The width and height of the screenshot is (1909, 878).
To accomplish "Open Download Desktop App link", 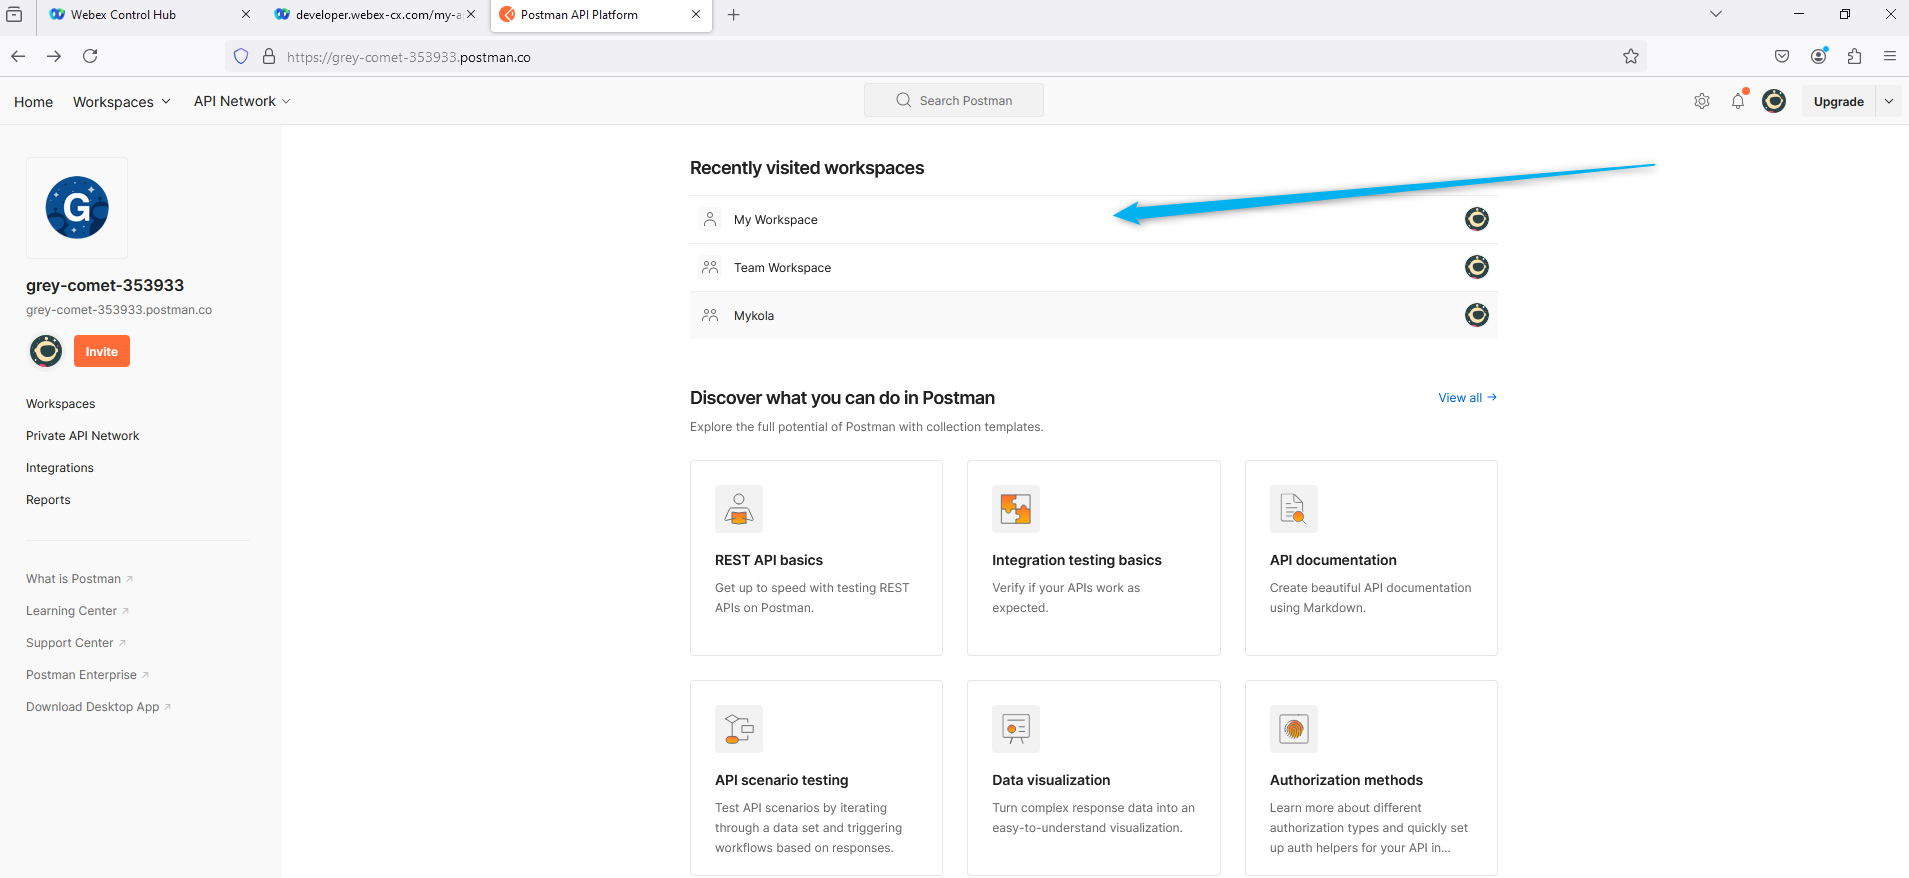I will click(98, 707).
